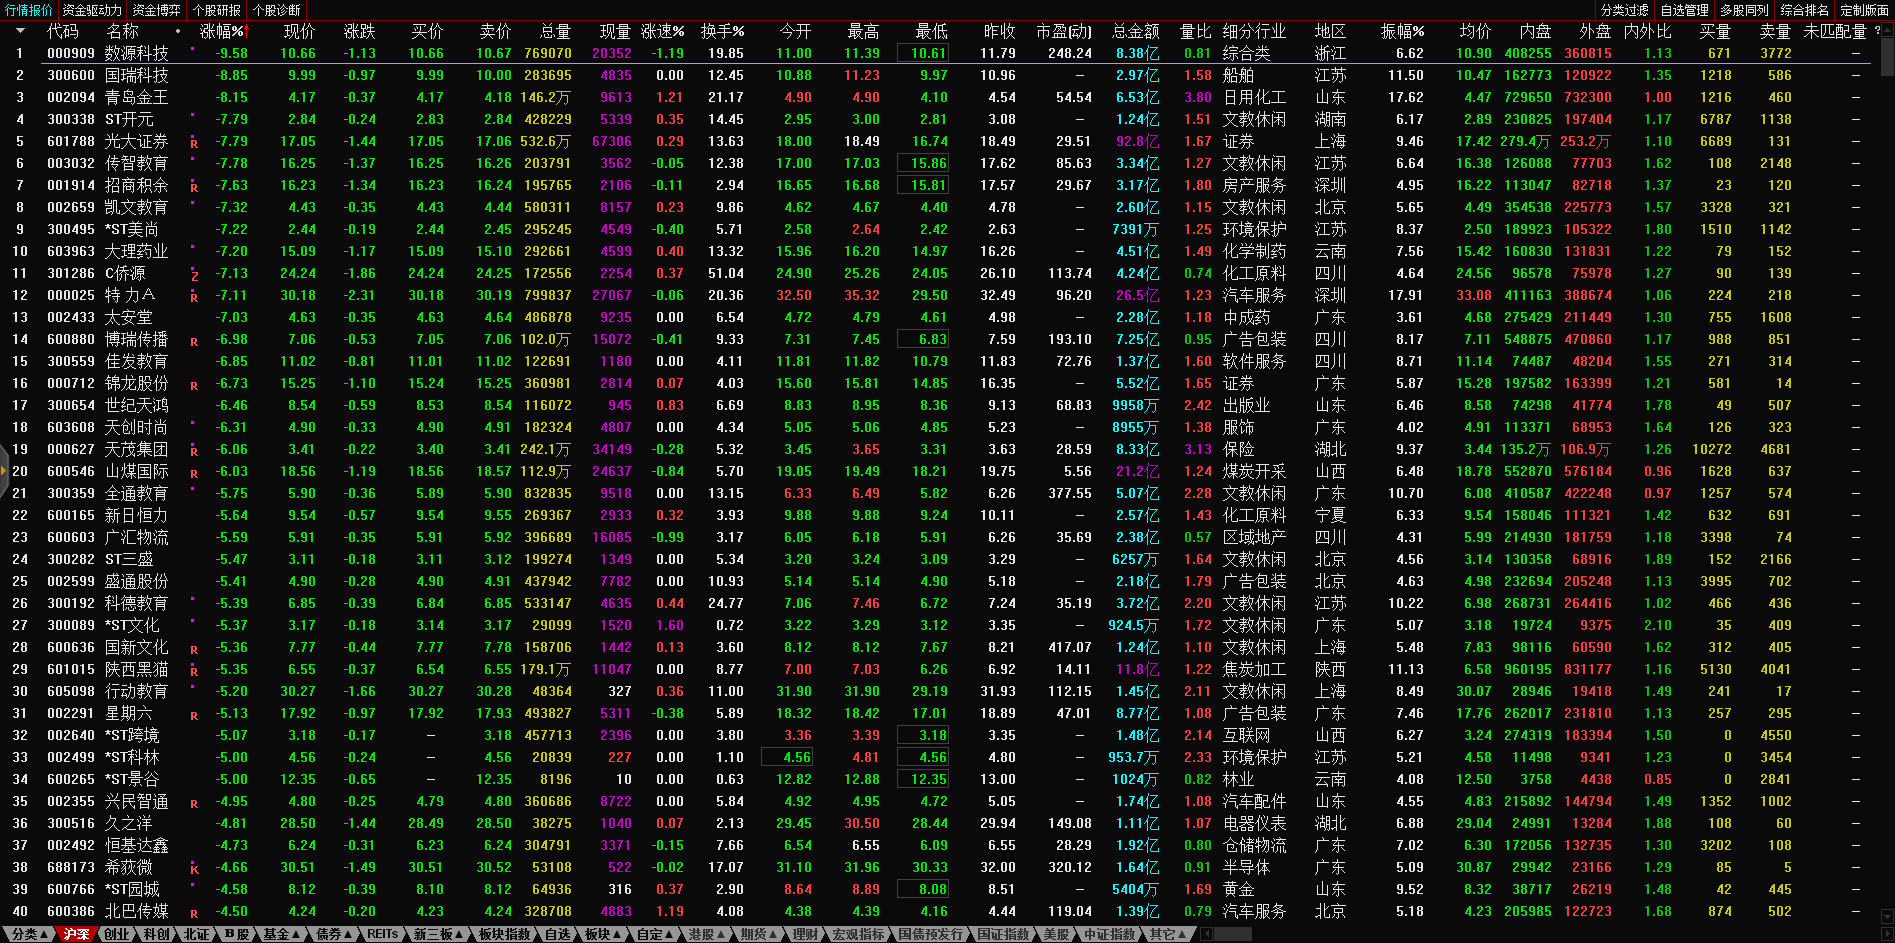Open 综合排名 from the top right
The width and height of the screenshot is (1895, 943).
[1804, 10]
